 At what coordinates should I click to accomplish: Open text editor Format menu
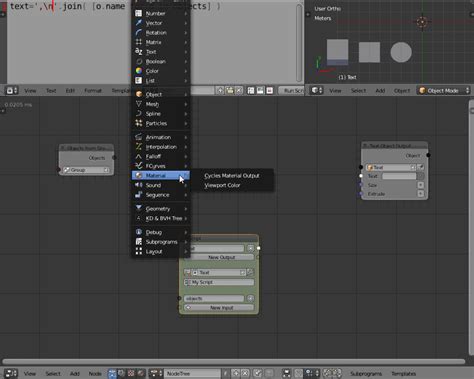[93, 90]
